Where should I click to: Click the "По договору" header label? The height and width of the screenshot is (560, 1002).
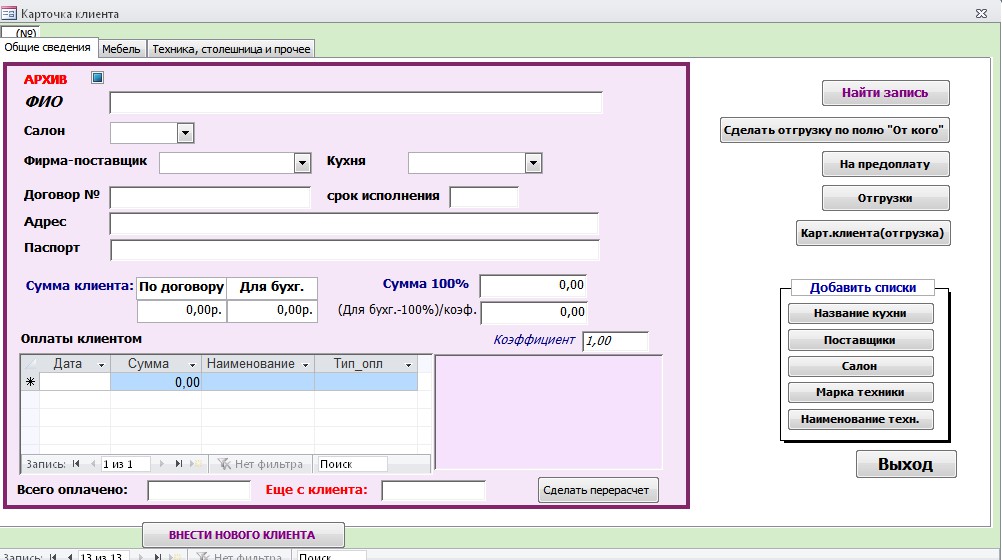181,287
